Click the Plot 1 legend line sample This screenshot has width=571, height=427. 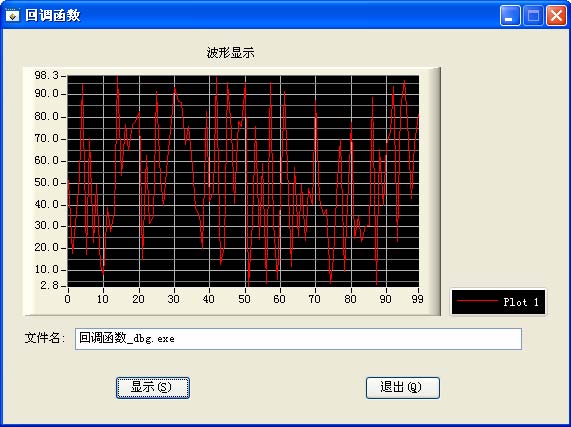[477, 301]
